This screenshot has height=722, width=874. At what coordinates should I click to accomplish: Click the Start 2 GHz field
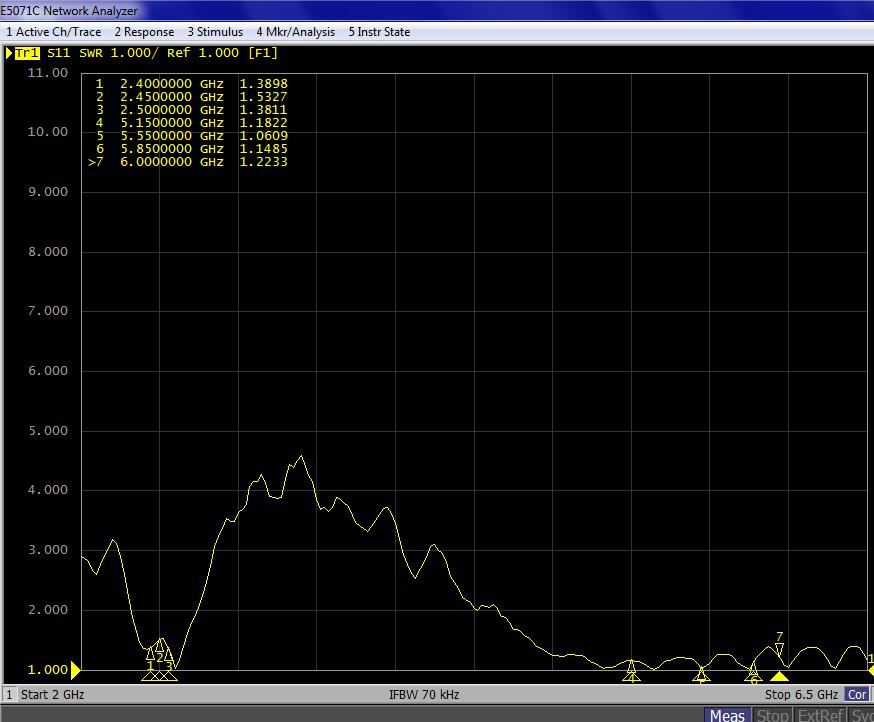[52, 695]
